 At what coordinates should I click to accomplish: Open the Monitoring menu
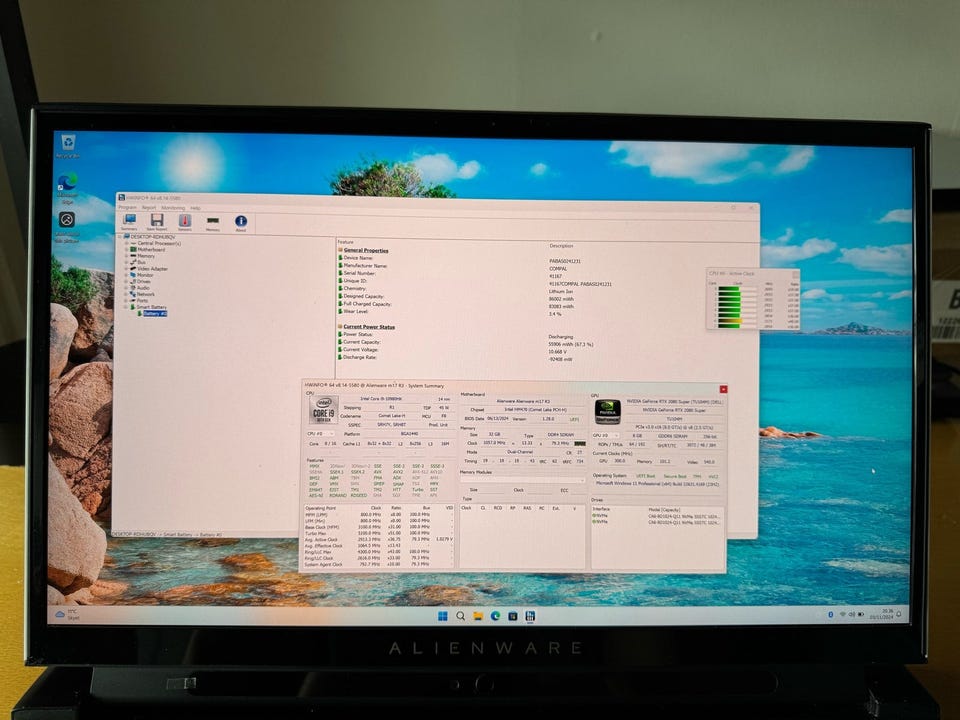click(x=173, y=208)
